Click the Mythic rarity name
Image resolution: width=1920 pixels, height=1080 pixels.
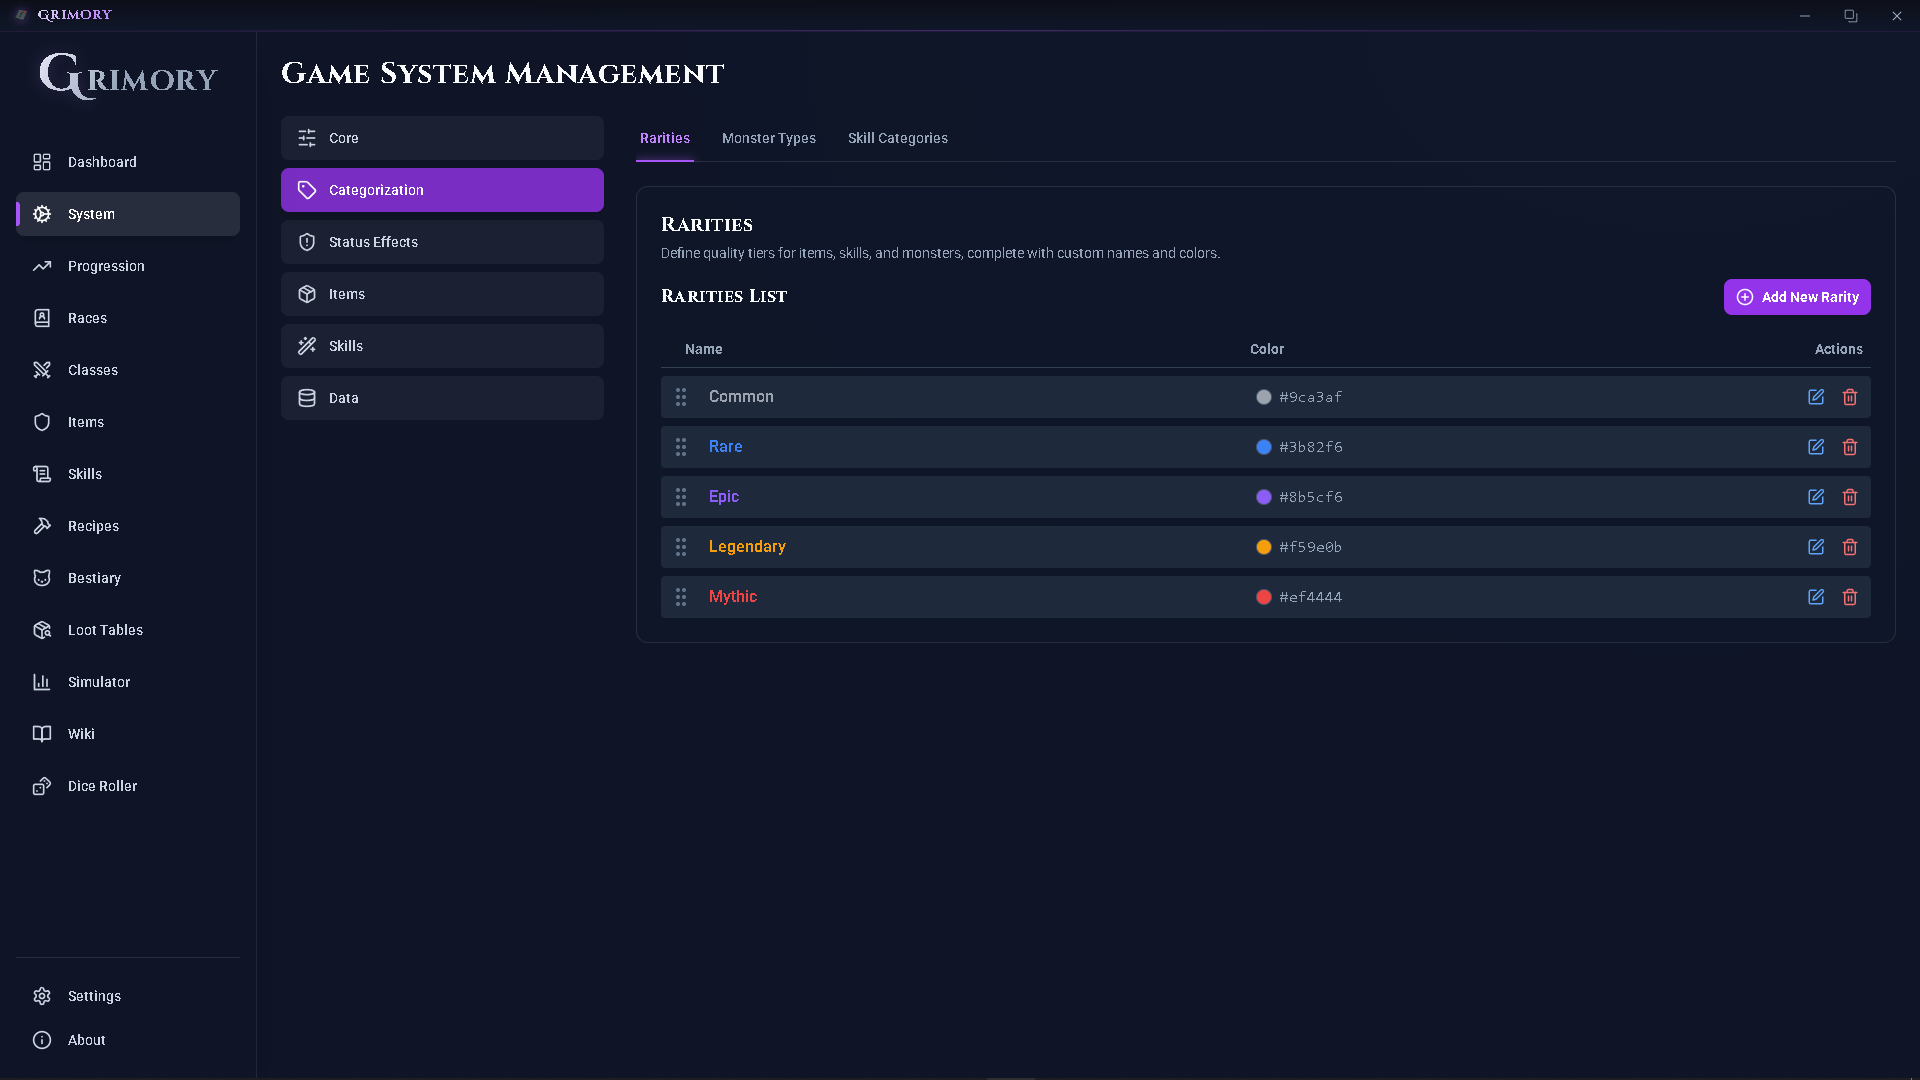(732, 597)
